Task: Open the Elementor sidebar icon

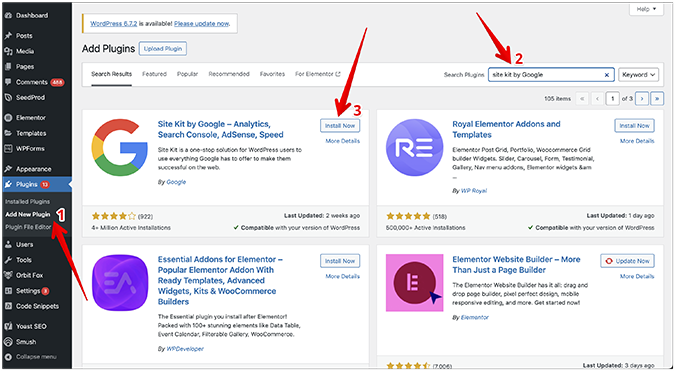Action: 7,117
